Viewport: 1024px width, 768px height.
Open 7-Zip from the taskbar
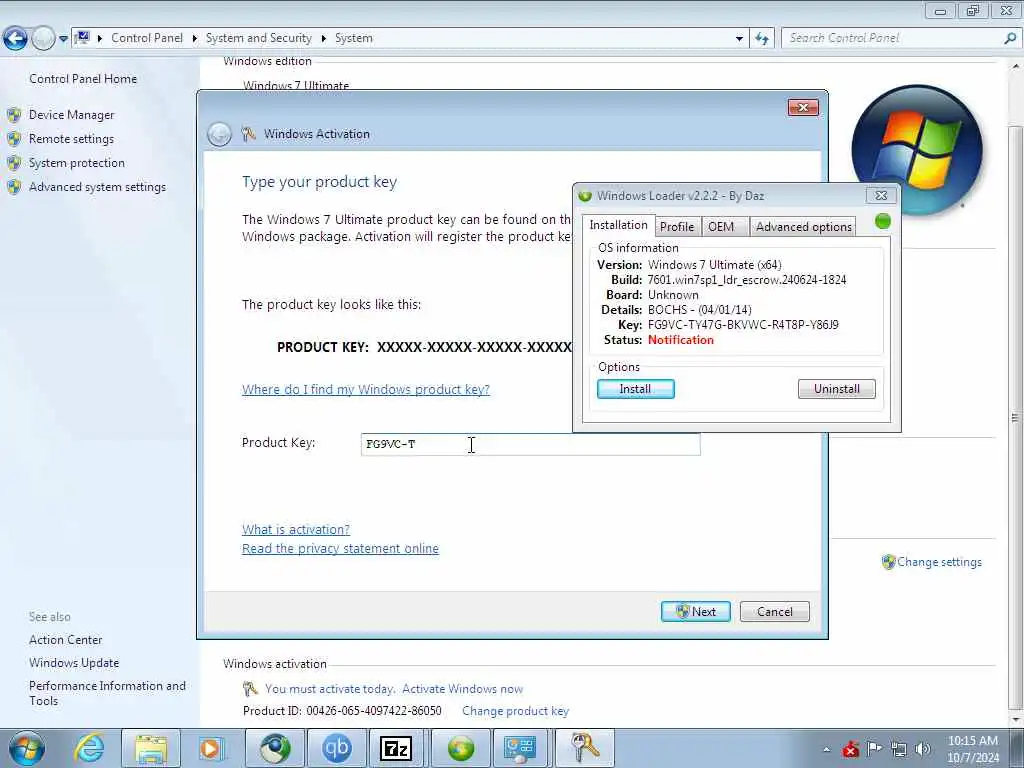click(396, 748)
